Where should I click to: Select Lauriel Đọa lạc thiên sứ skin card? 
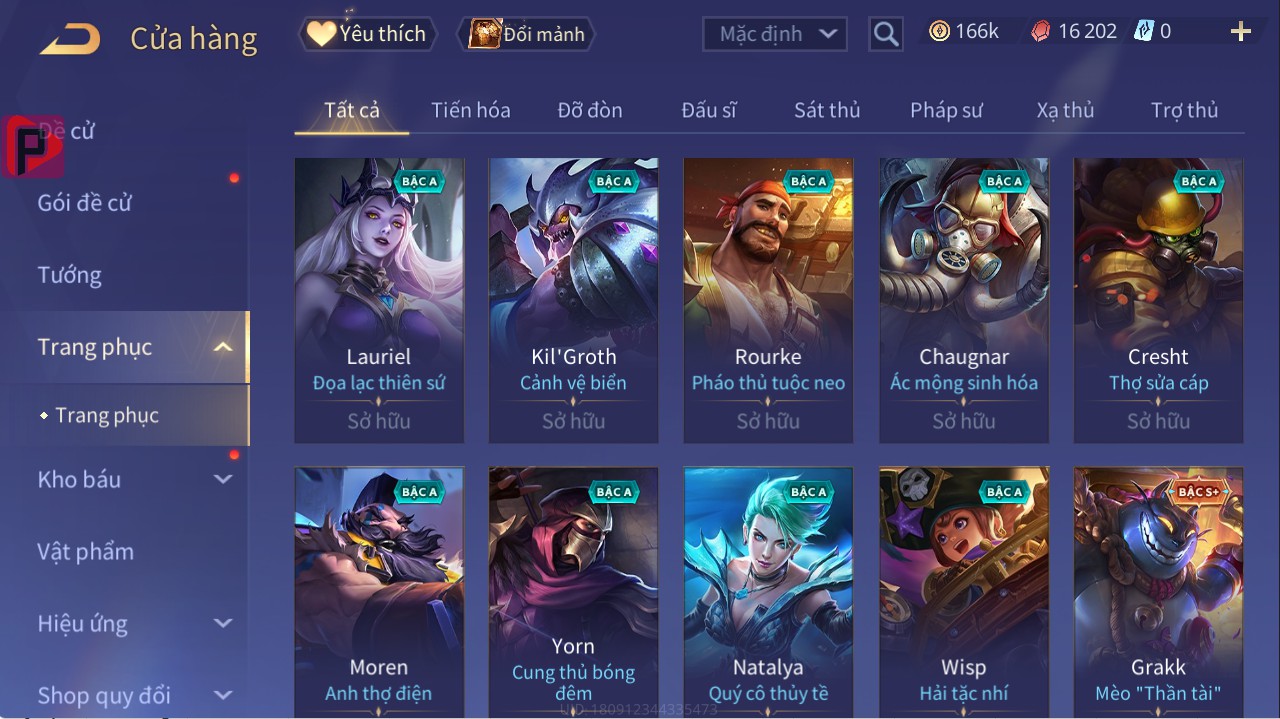pyautogui.click(x=379, y=300)
